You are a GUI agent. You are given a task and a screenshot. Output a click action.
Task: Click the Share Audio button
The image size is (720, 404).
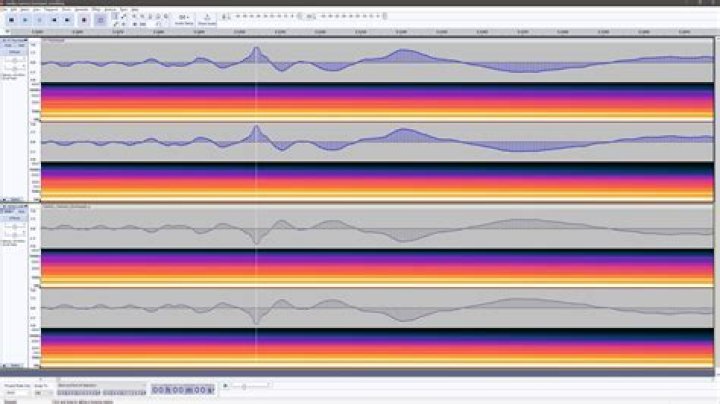[207, 20]
